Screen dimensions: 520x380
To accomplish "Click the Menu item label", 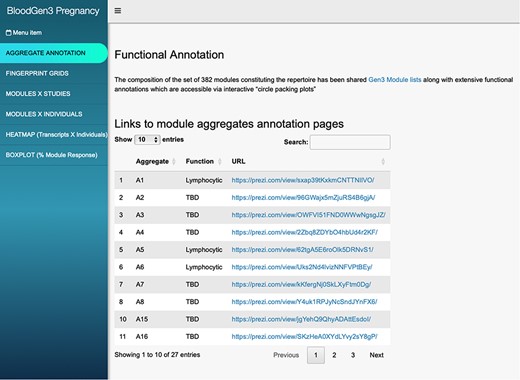I will [x=27, y=33].
